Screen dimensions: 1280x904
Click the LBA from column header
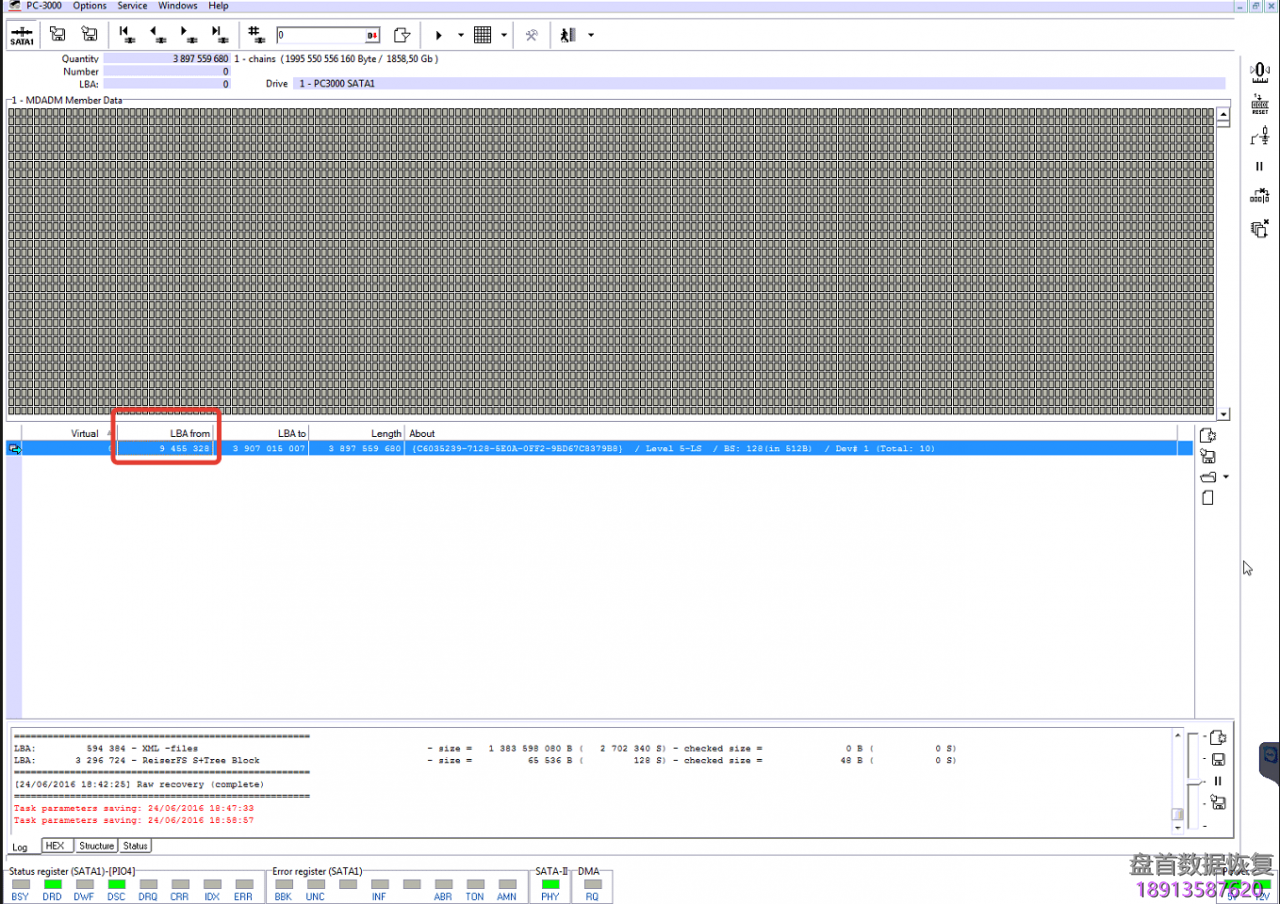point(165,433)
